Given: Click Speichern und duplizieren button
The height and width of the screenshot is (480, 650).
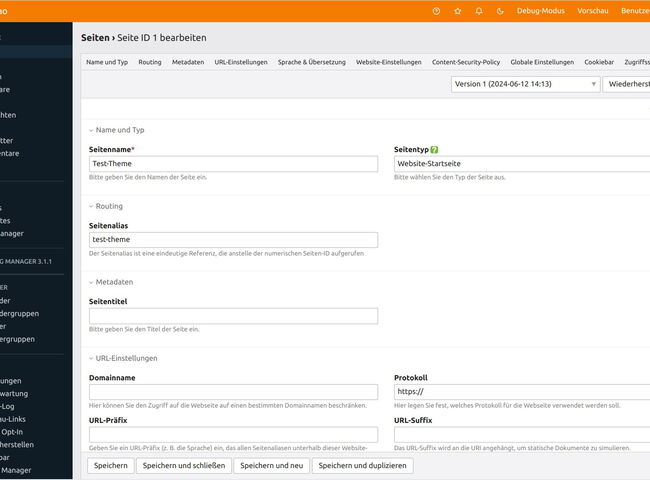Looking at the screenshot, I should (x=362, y=465).
